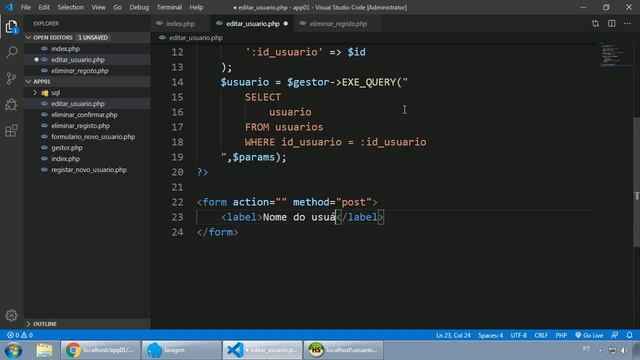
Task: Change encoding via UTF-8 status item
Action: 519,335
